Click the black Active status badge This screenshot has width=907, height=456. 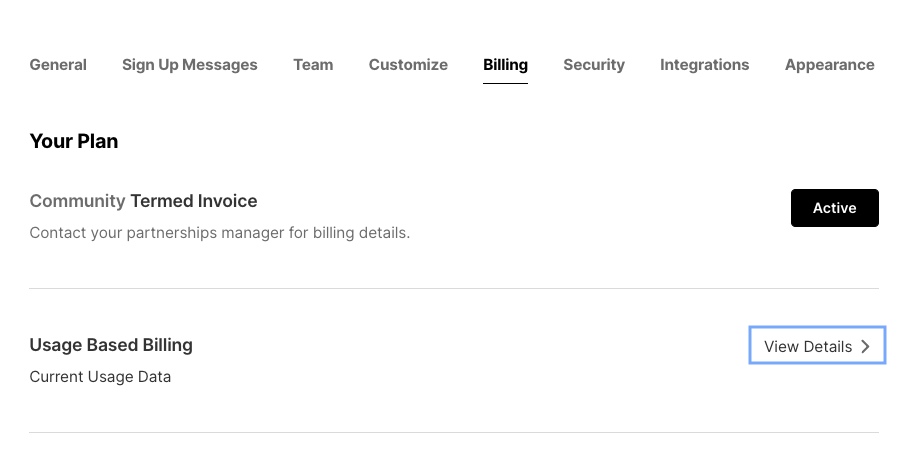point(835,208)
